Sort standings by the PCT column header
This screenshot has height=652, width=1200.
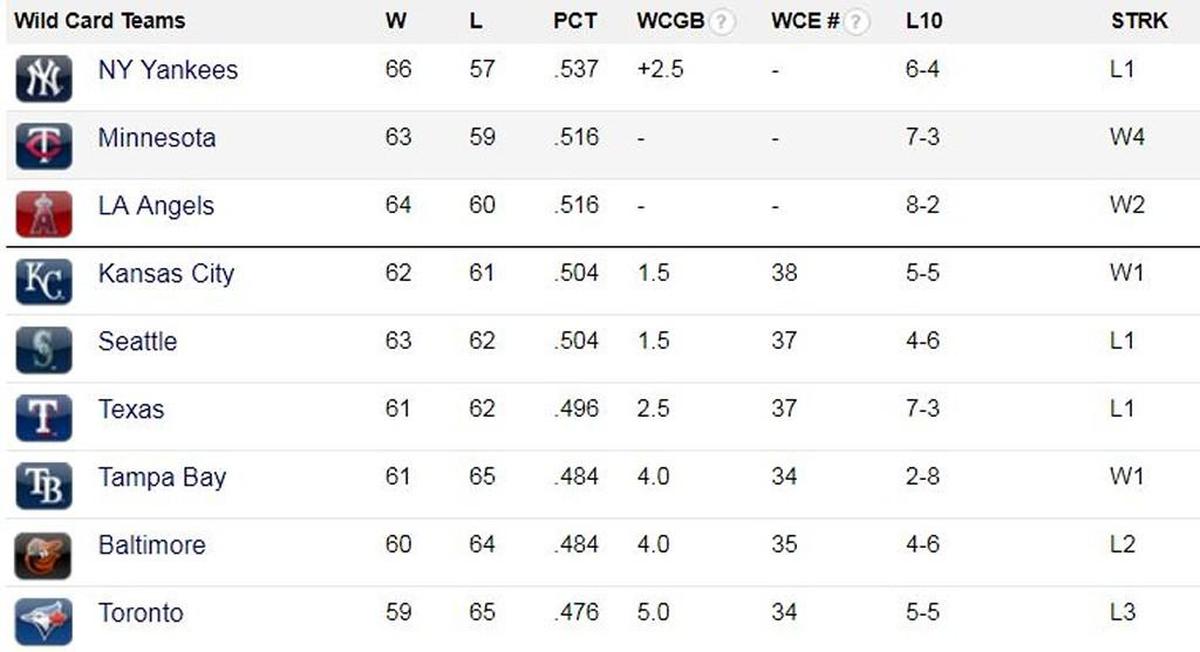575,21
